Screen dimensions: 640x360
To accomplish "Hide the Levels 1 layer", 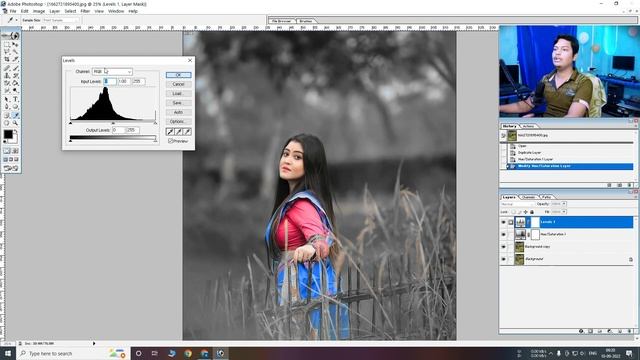I will coord(503,222).
